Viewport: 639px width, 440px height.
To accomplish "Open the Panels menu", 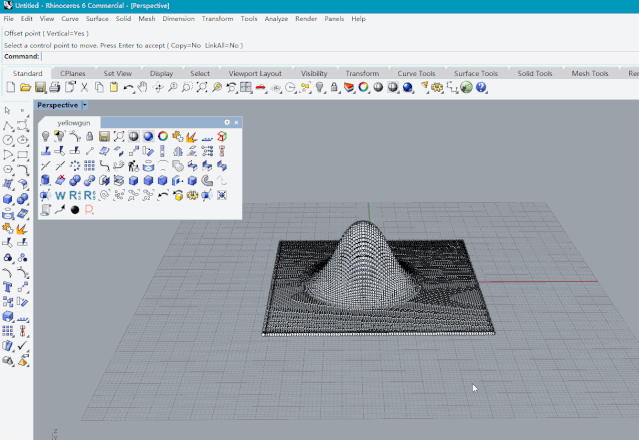I will [334, 19].
